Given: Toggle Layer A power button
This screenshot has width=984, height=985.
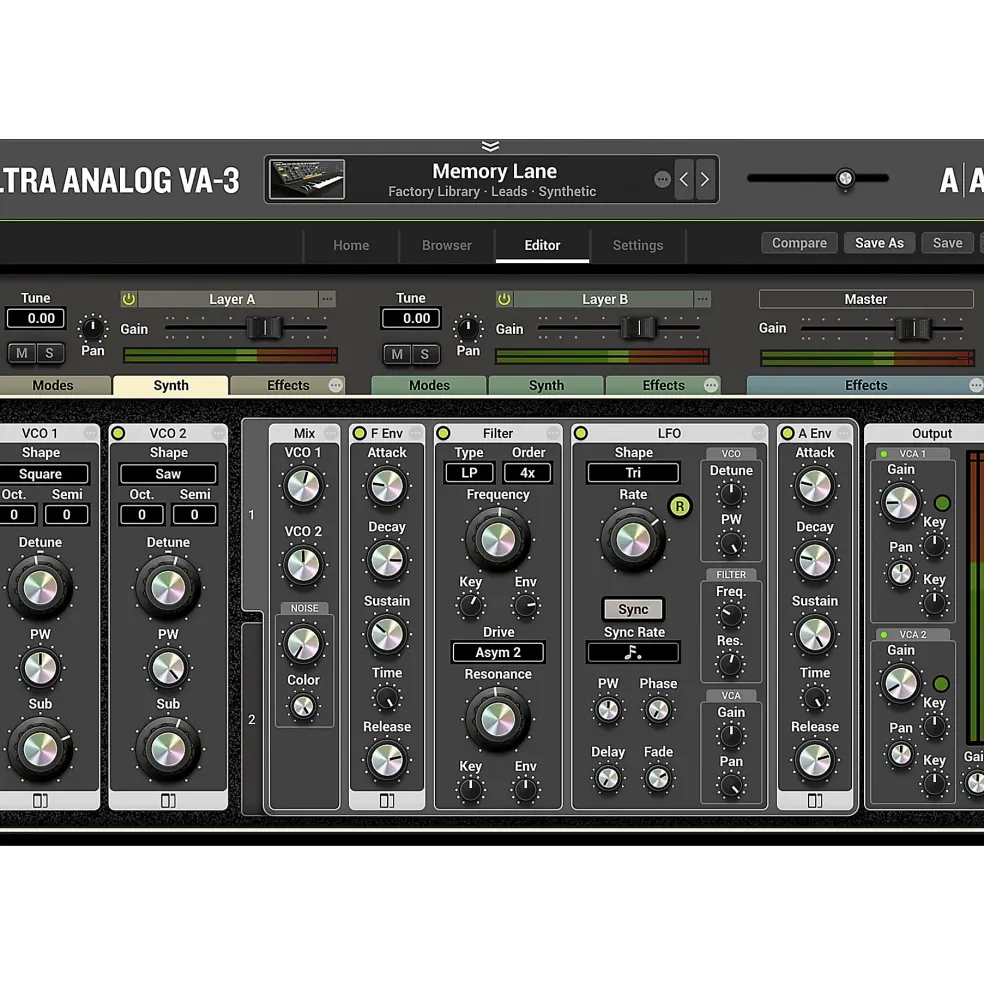Looking at the screenshot, I should click(x=129, y=299).
